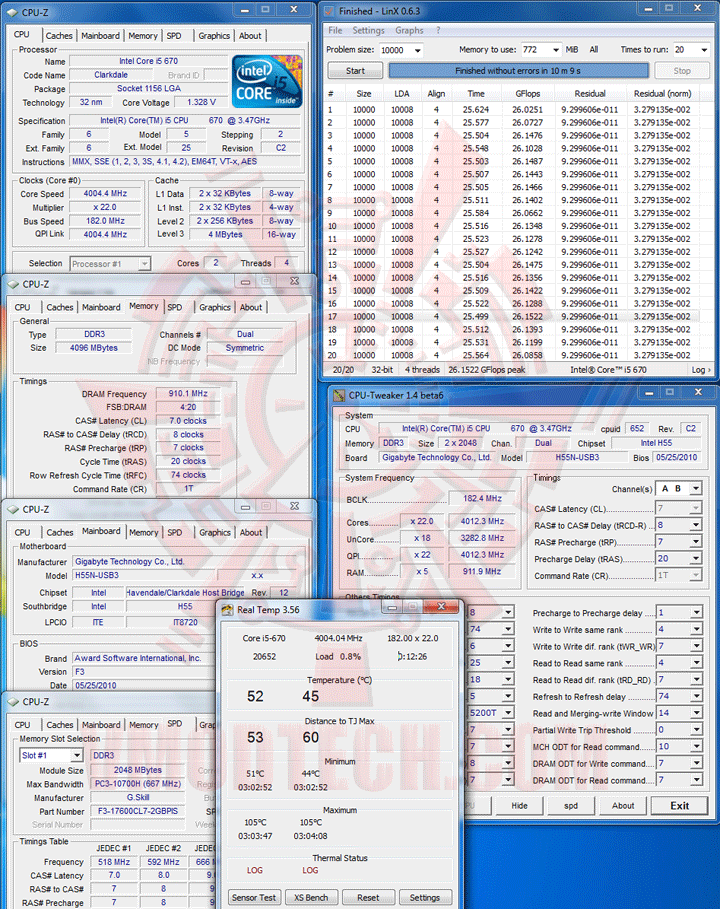Open Read and Merging-write Window dropdown
Screen dimensions: 720x909
point(696,713)
